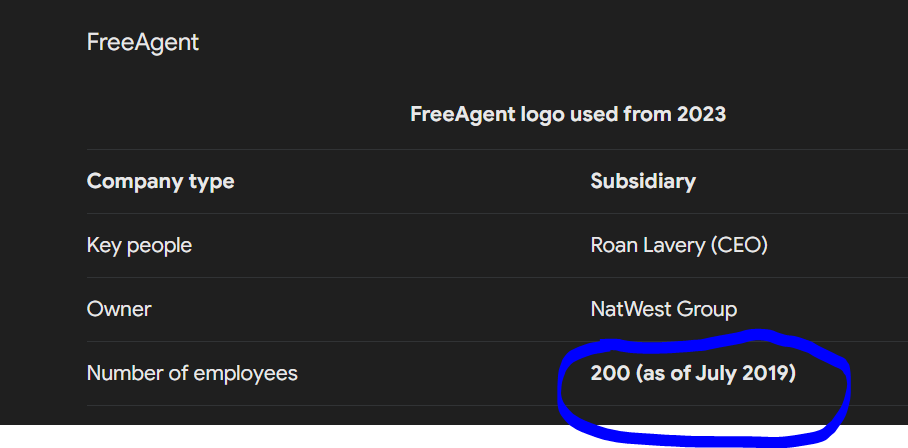Click the word NatWest in the Owner row
This screenshot has width=908, height=448.
point(625,309)
